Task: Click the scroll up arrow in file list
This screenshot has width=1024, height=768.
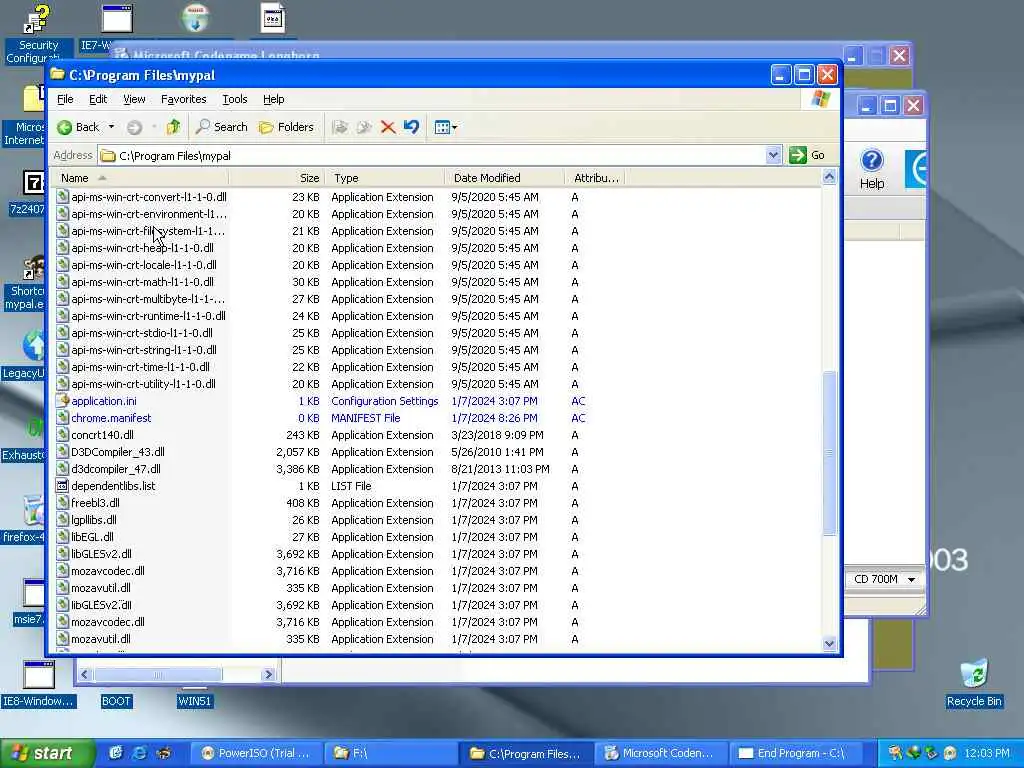Action: 829,177
